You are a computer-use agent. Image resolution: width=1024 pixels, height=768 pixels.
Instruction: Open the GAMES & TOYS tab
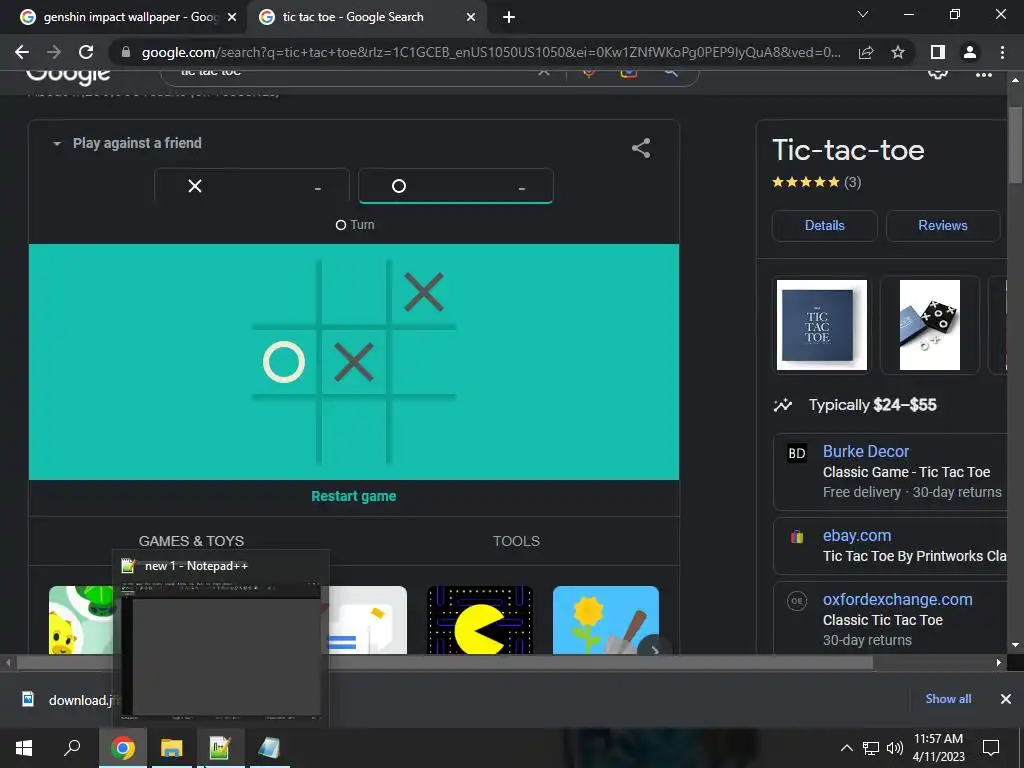click(x=191, y=541)
